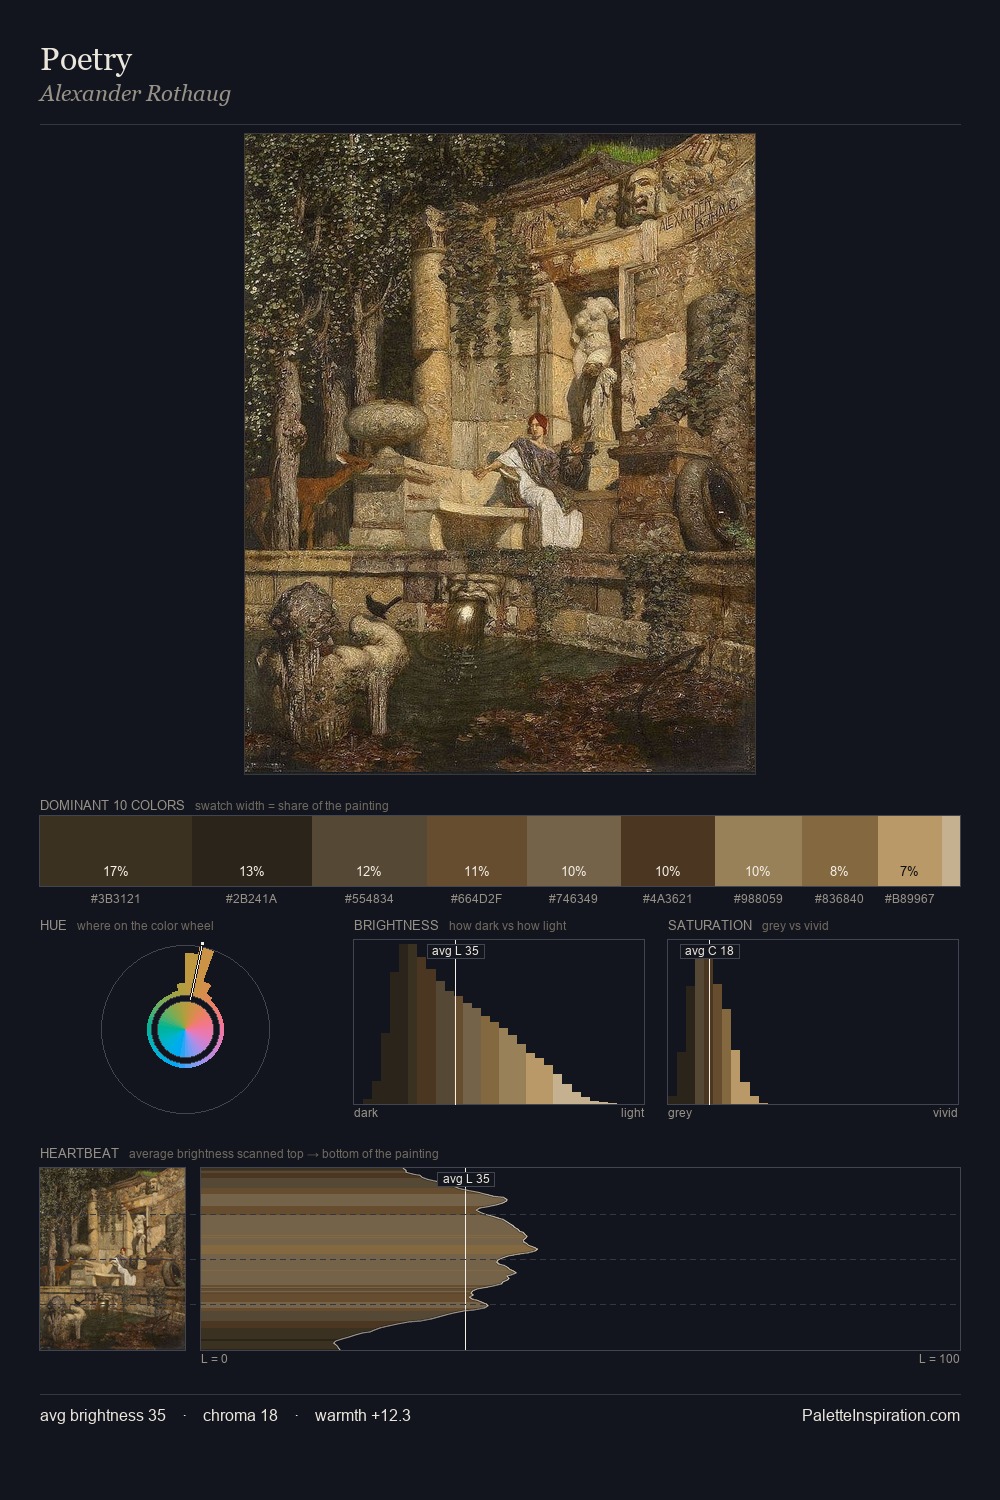The width and height of the screenshot is (1000, 1500).
Task: Pick the #4A3621 dark brown swatch
Action: coord(668,851)
